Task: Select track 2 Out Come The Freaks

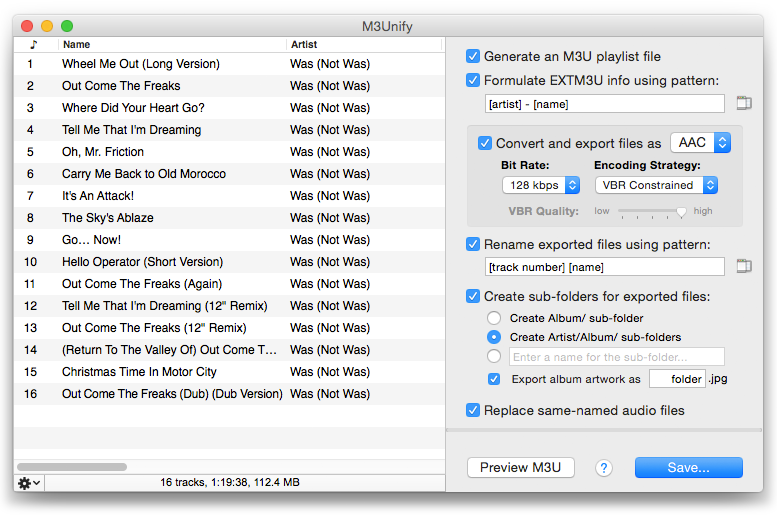Action: coord(229,86)
